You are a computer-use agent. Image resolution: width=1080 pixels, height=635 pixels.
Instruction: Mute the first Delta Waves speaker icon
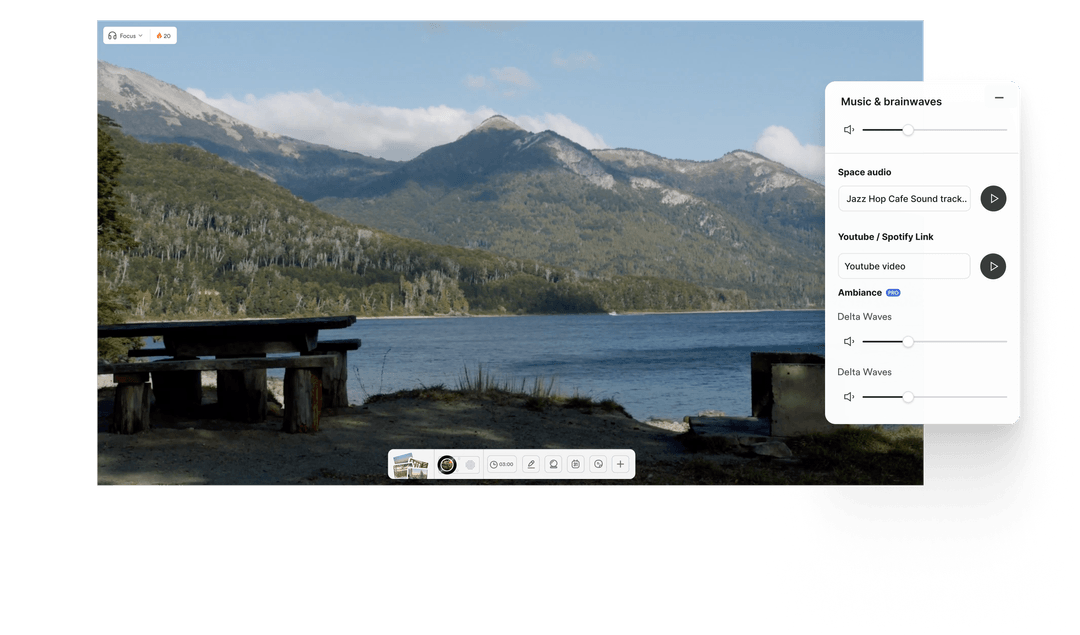(849, 341)
